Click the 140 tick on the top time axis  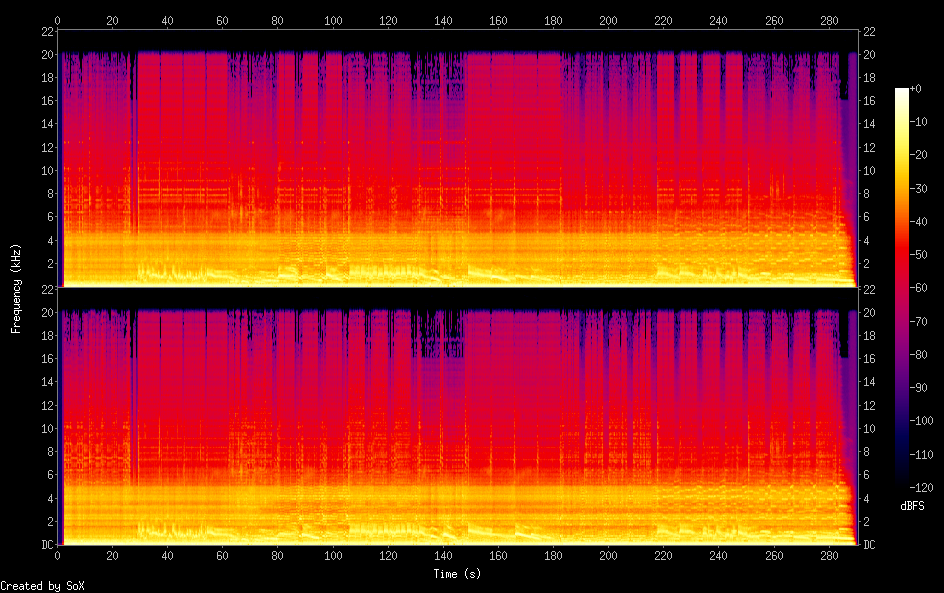tap(443, 20)
